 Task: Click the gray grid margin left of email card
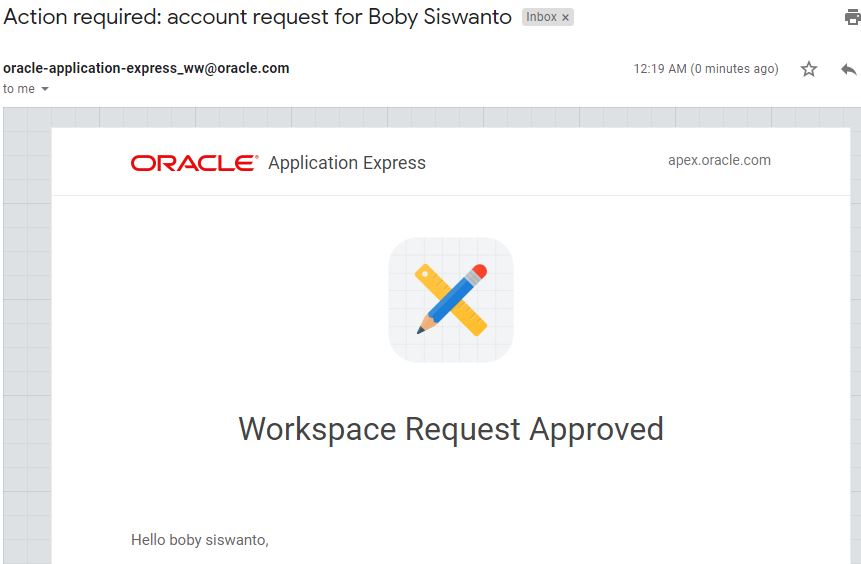27,330
